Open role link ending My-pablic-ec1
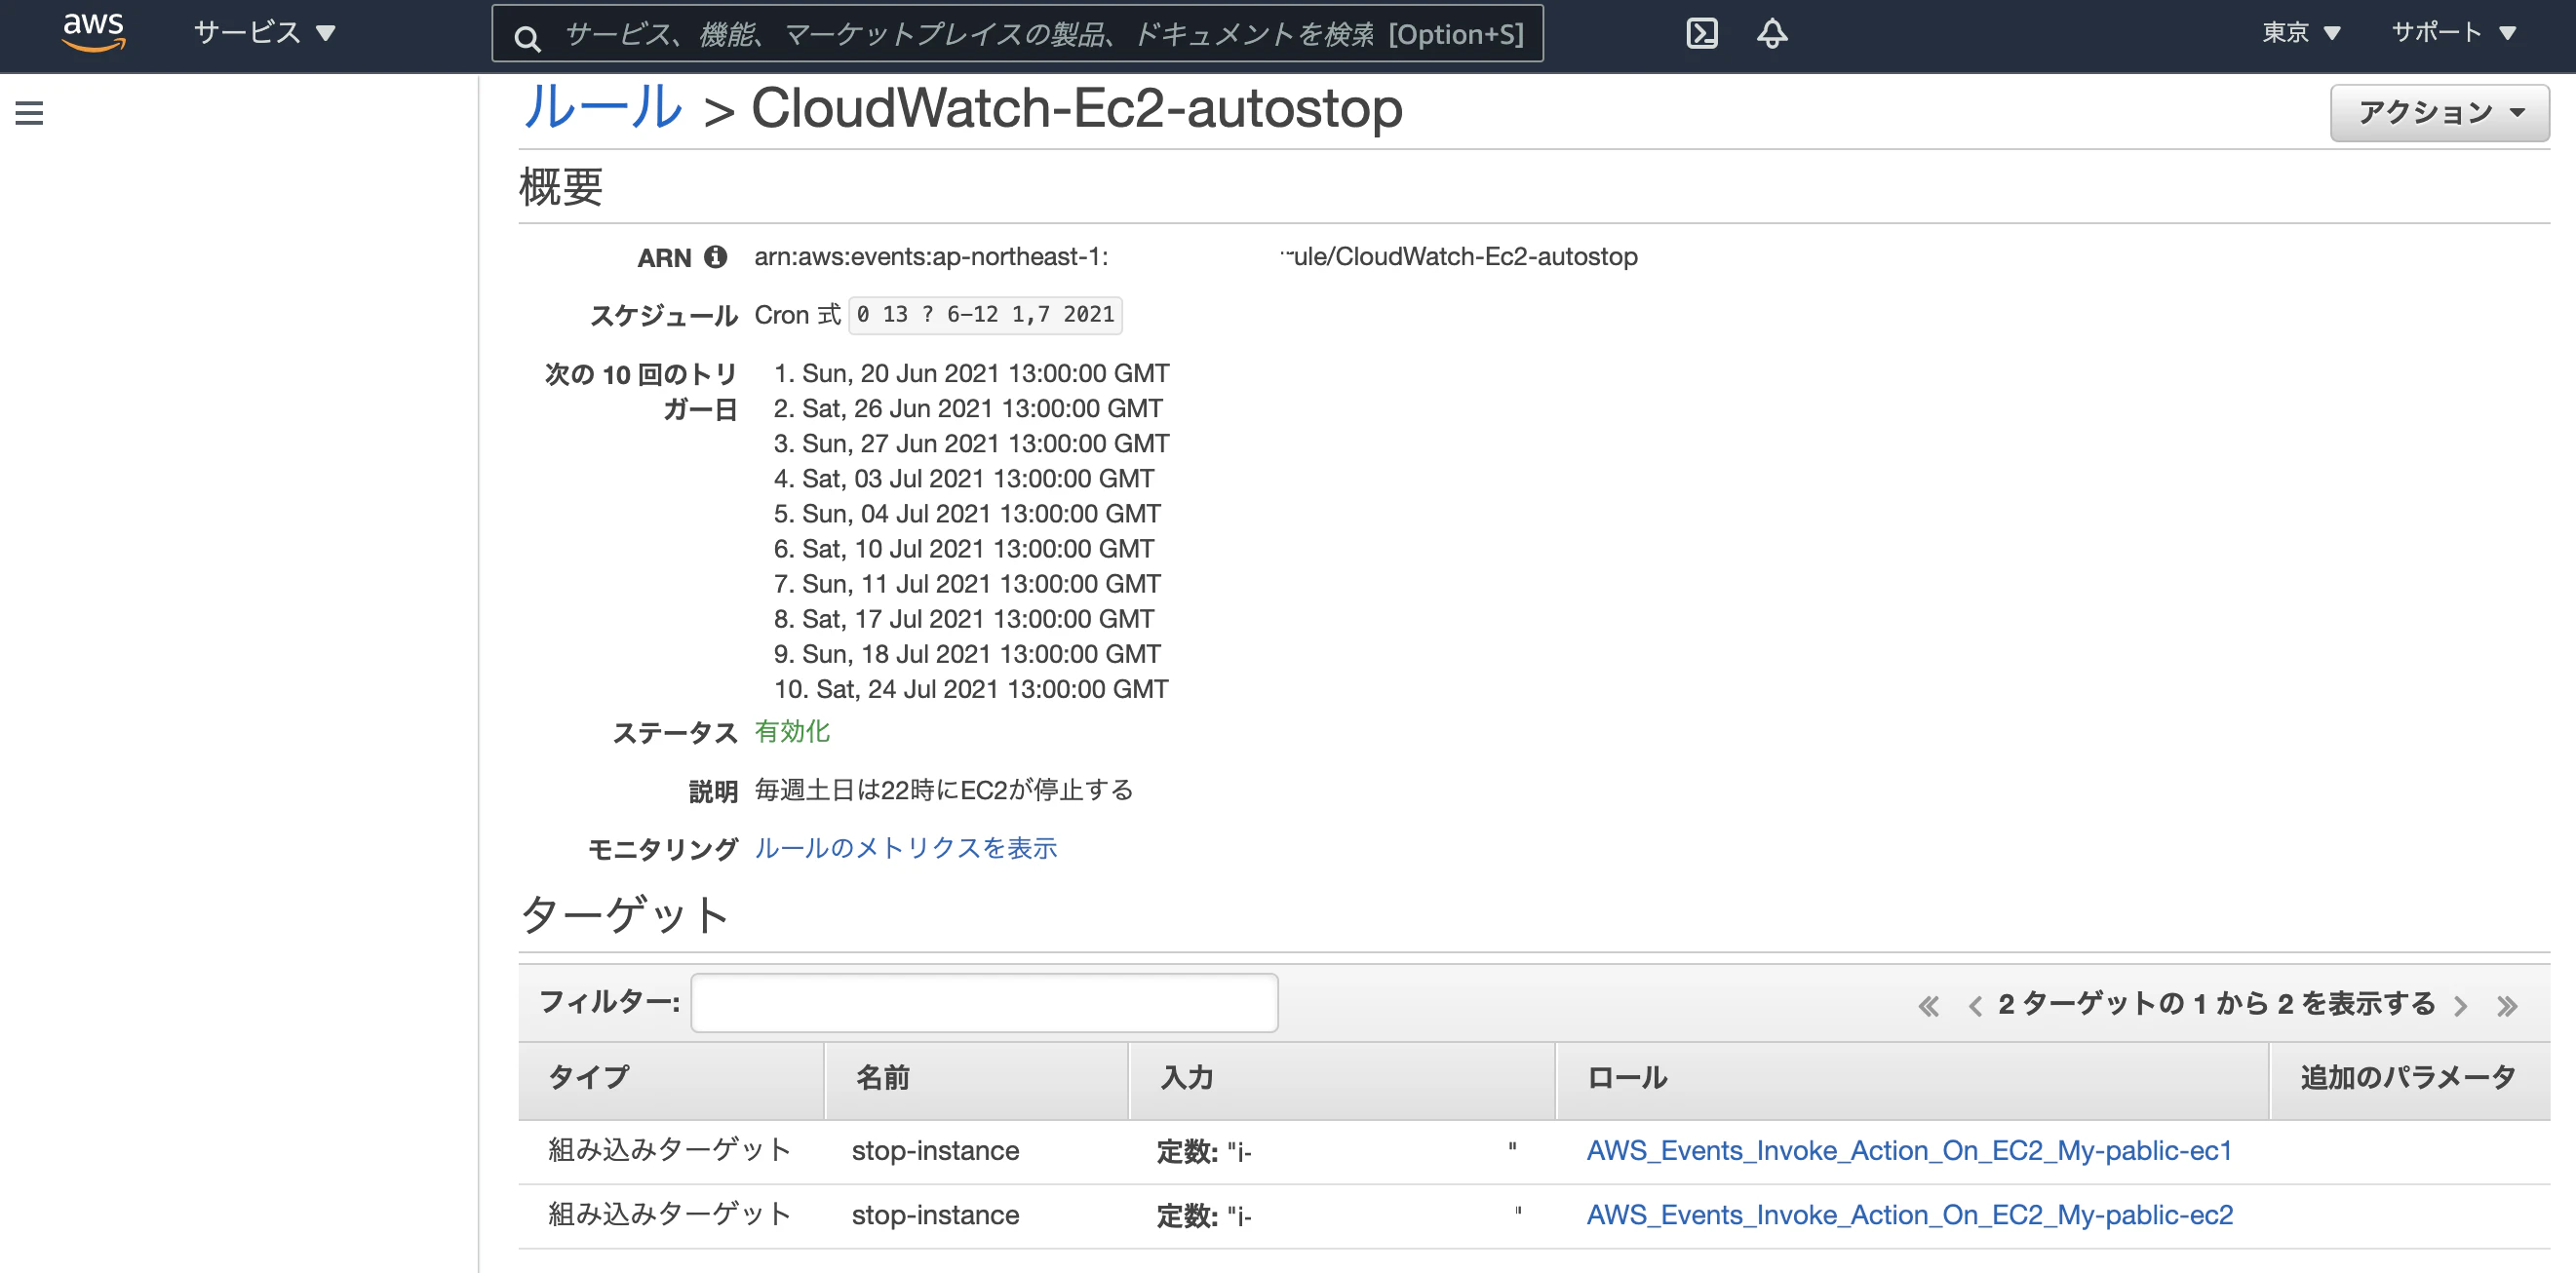Image resolution: width=2576 pixels, height=1273 pixels. pos(1909,1150)
